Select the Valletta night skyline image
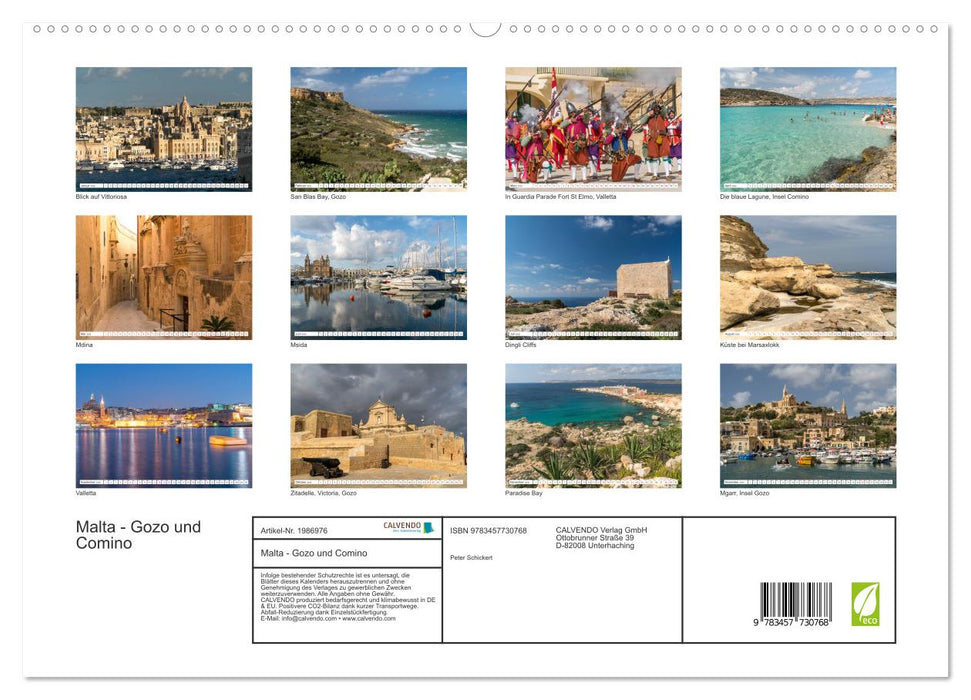This screenshot has width=971, height=700. [x=163, y=425]
